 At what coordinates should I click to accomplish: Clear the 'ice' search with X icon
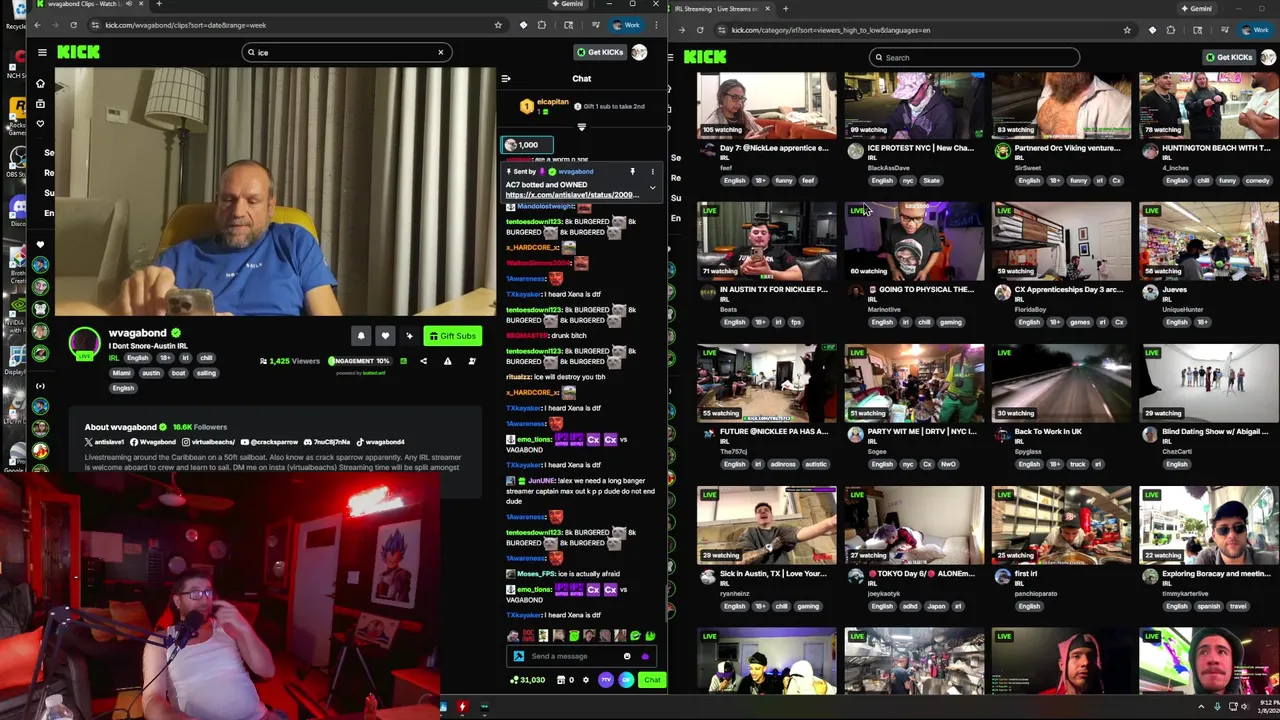(x=440, y=52)
